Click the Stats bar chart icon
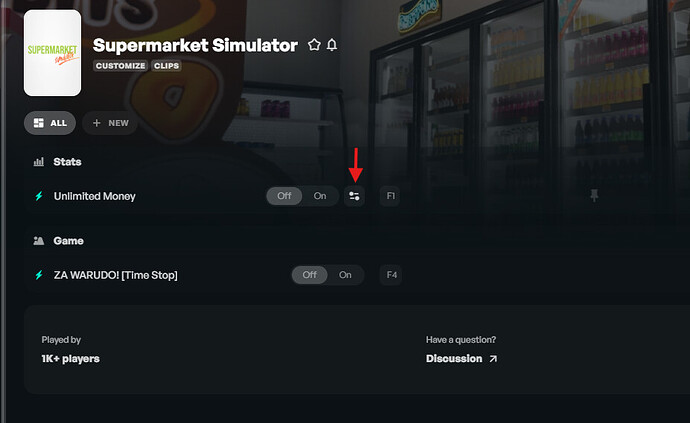 pos(39,162)
